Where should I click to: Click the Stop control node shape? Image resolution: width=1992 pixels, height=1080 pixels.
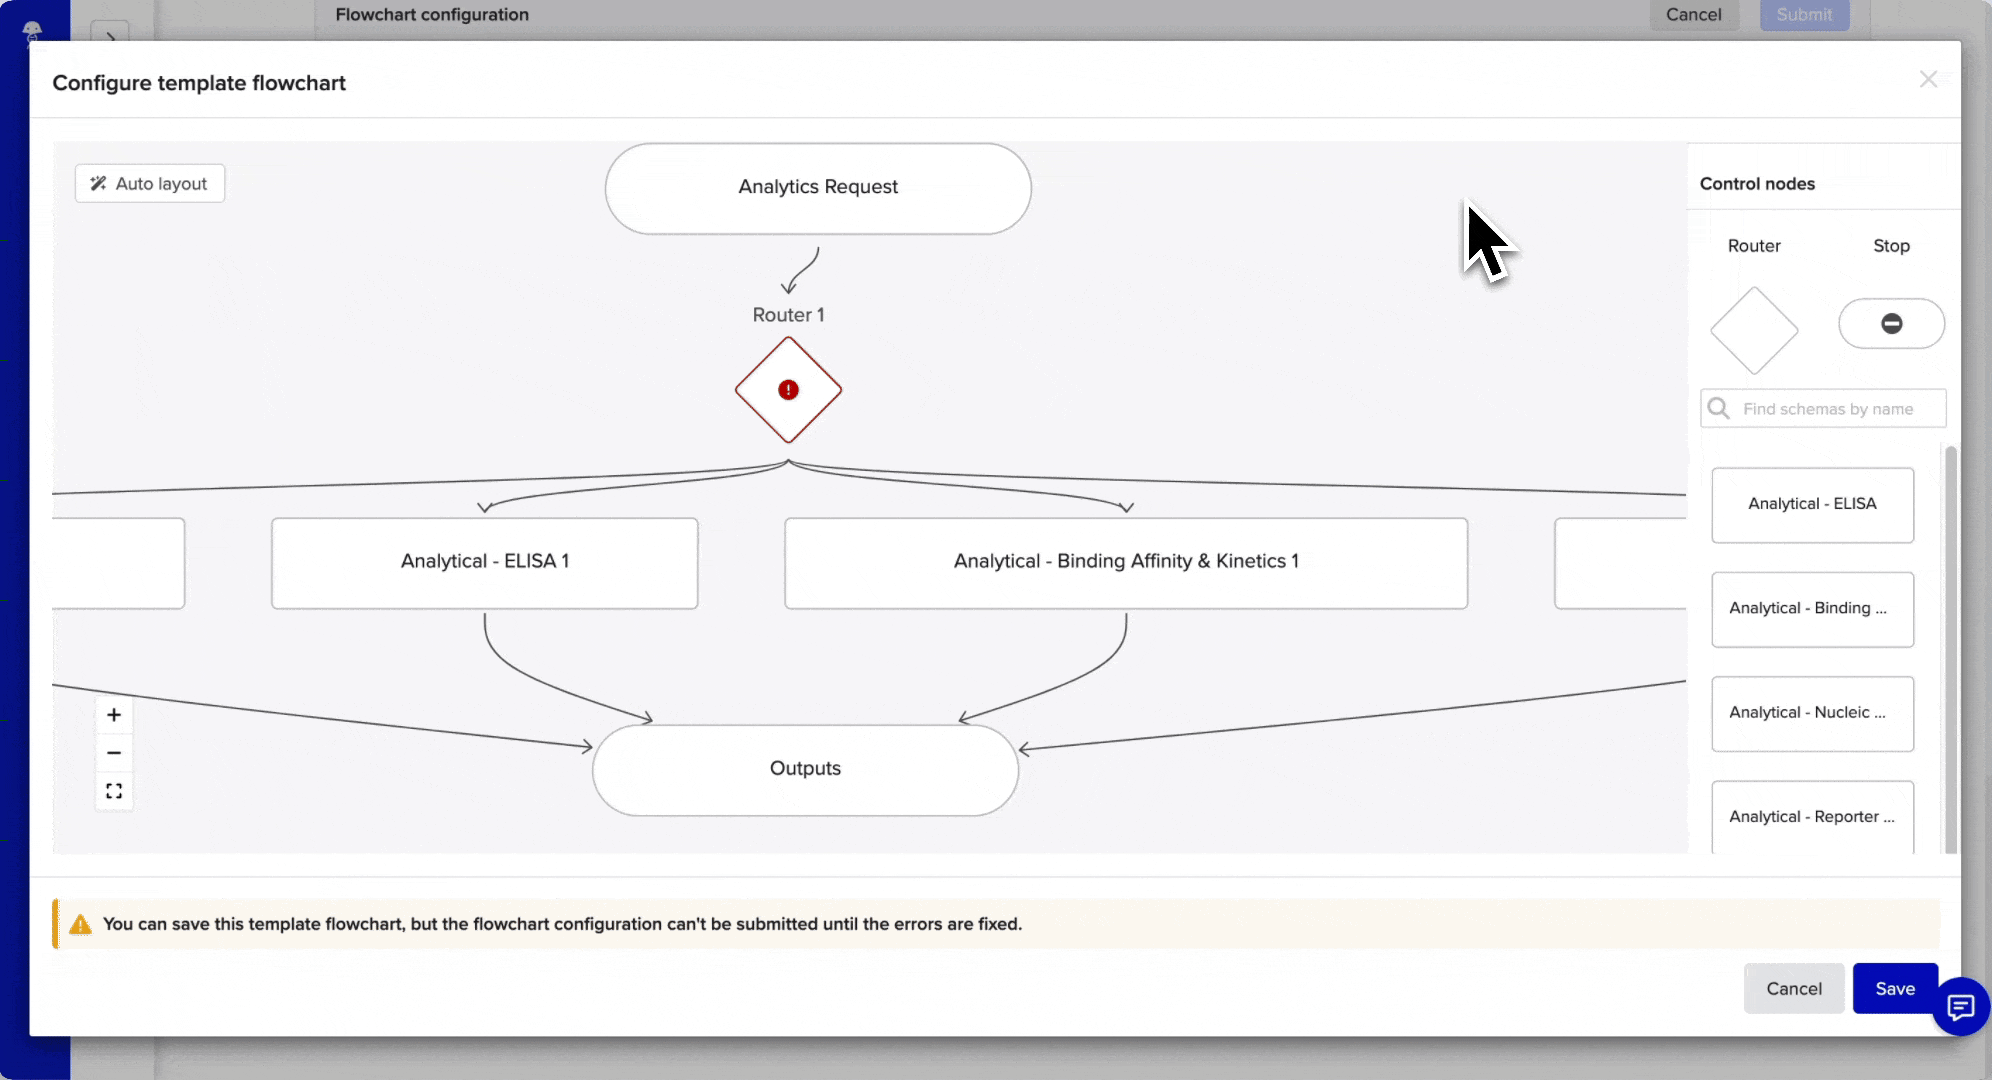point(1891,323)
